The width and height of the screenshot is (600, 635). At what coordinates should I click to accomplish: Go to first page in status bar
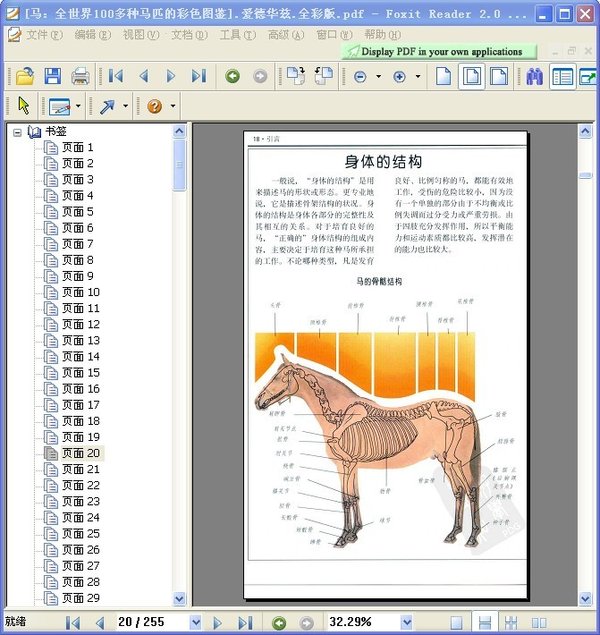tap(73, 622)
